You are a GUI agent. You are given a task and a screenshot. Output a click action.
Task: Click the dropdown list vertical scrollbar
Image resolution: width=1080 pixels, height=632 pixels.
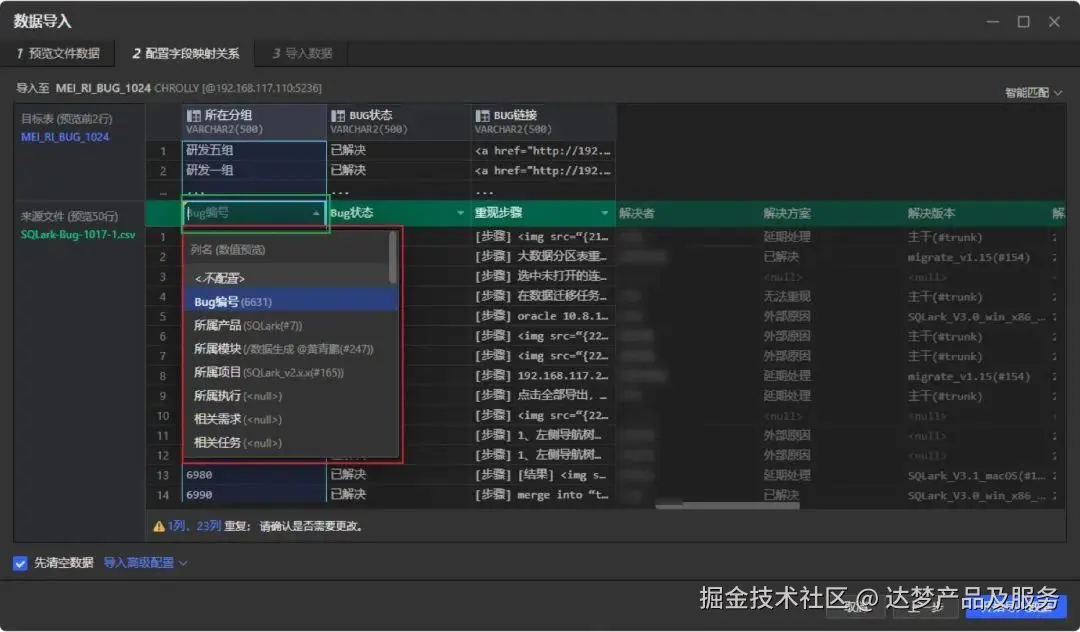[x=393, y=257]
